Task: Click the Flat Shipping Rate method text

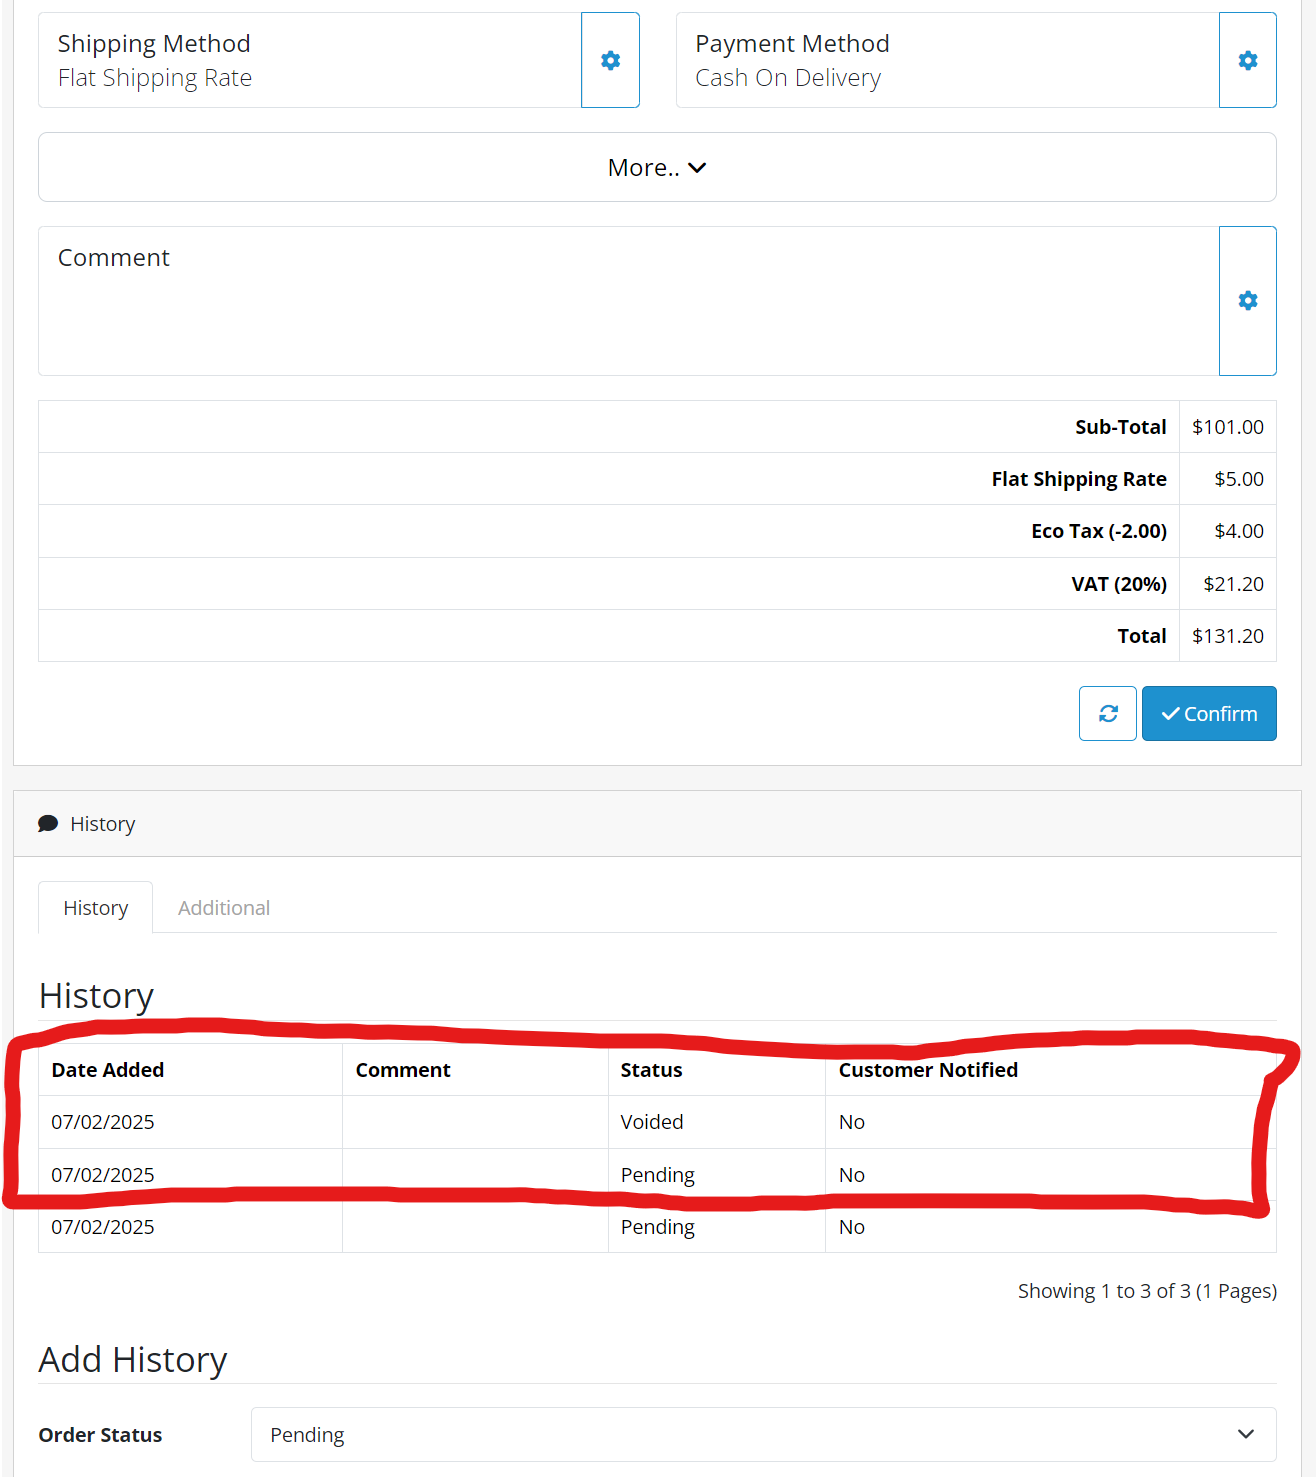Action: pyautogui.click(x=155, y=78)
